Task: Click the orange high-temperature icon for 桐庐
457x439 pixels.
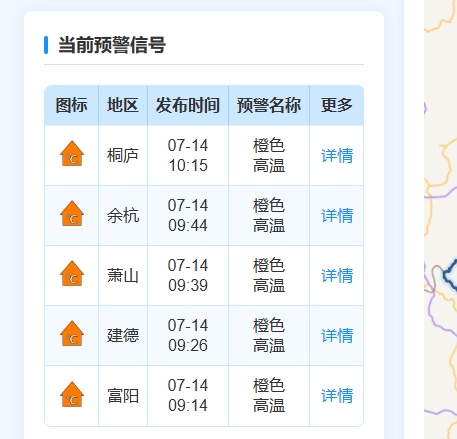Action: pos(72,153)
